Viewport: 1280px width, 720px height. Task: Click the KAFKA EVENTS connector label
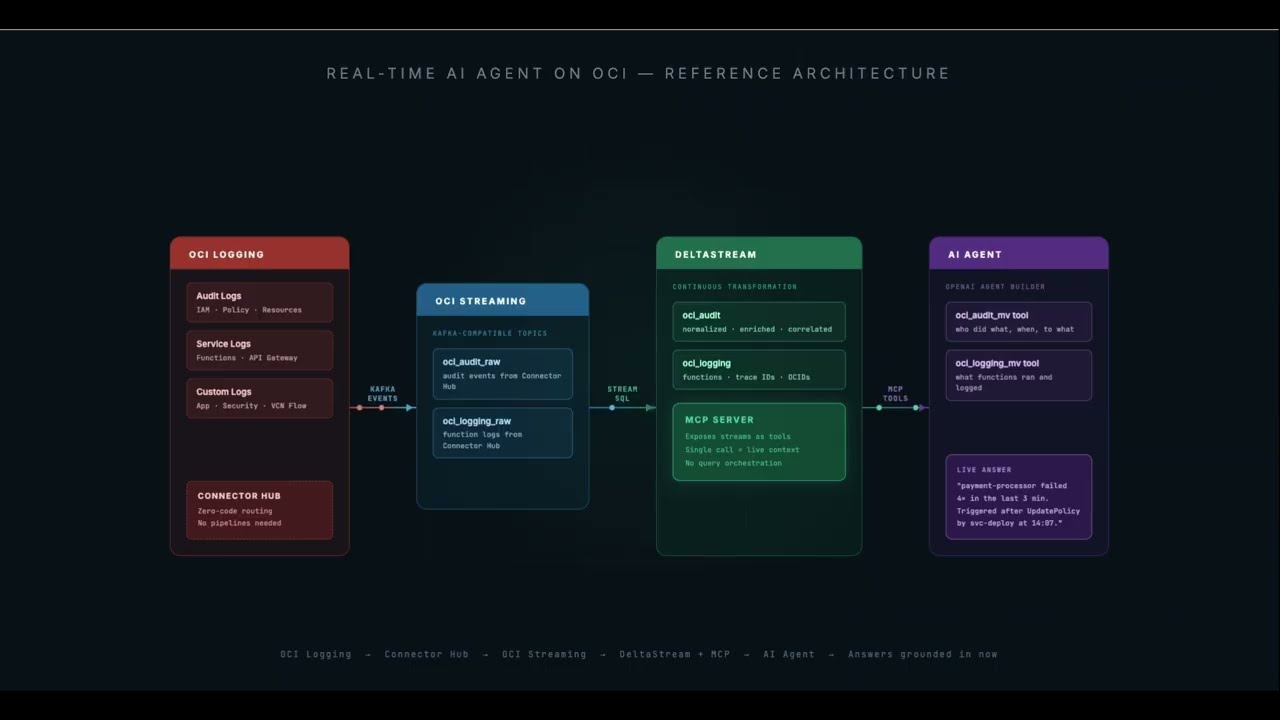382,393
